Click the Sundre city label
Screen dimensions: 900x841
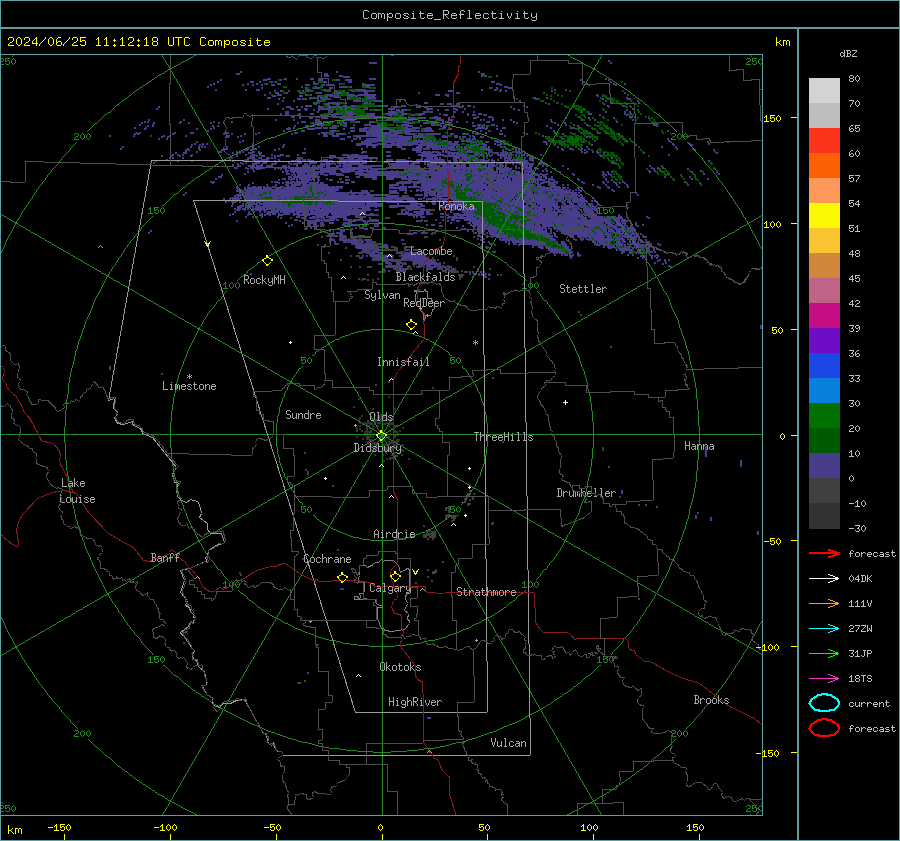[303, 414]
